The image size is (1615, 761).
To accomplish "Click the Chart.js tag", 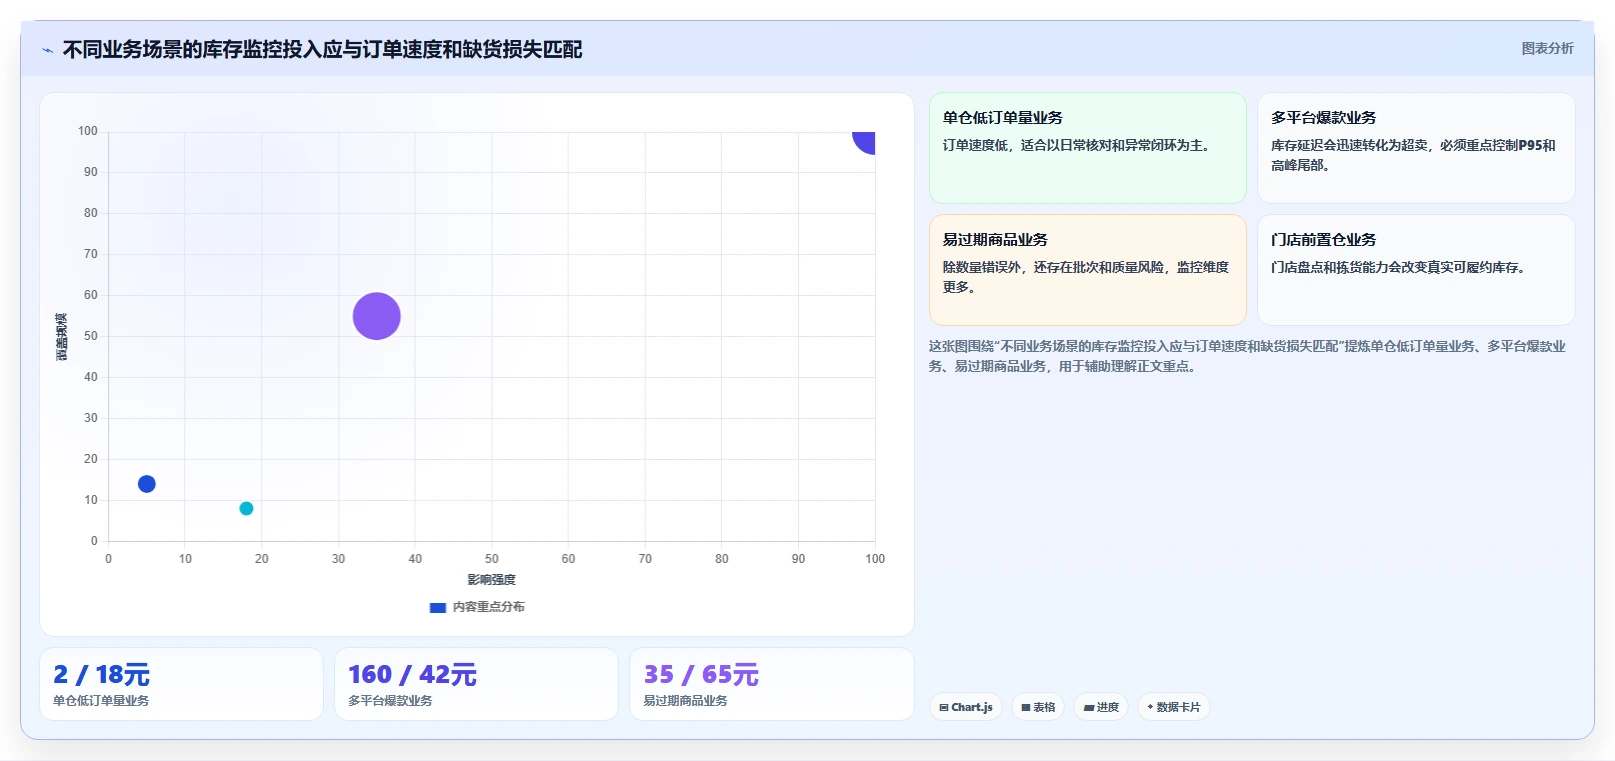I will (x=966, y=707).
